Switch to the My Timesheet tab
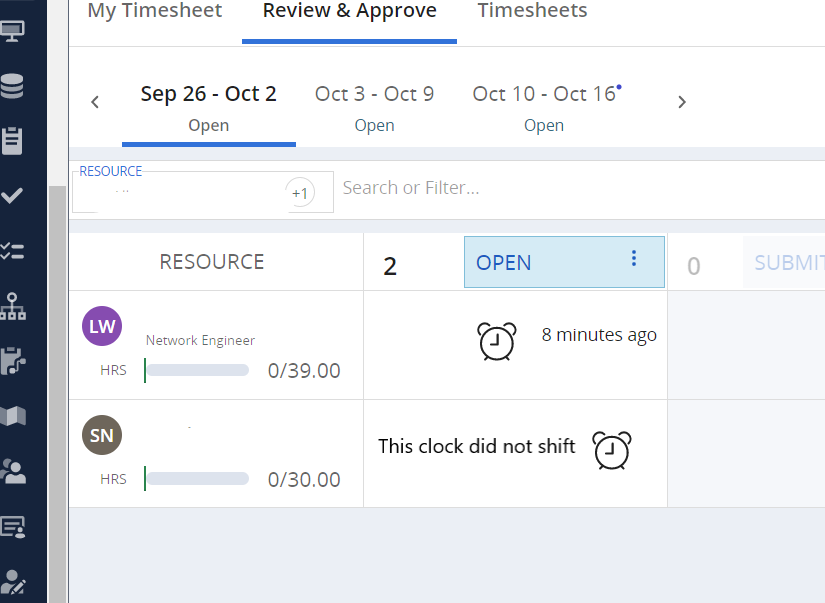 (155, 12)
